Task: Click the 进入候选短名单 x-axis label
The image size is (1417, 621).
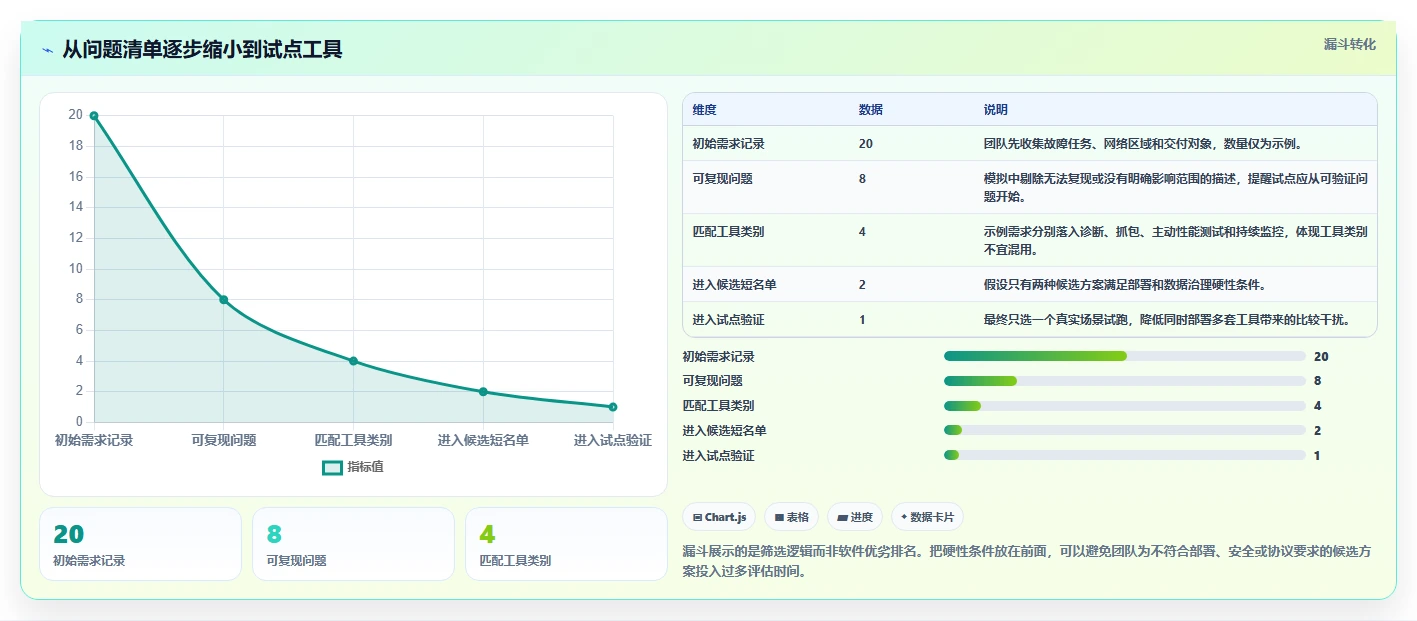Action: coord(483,440)
